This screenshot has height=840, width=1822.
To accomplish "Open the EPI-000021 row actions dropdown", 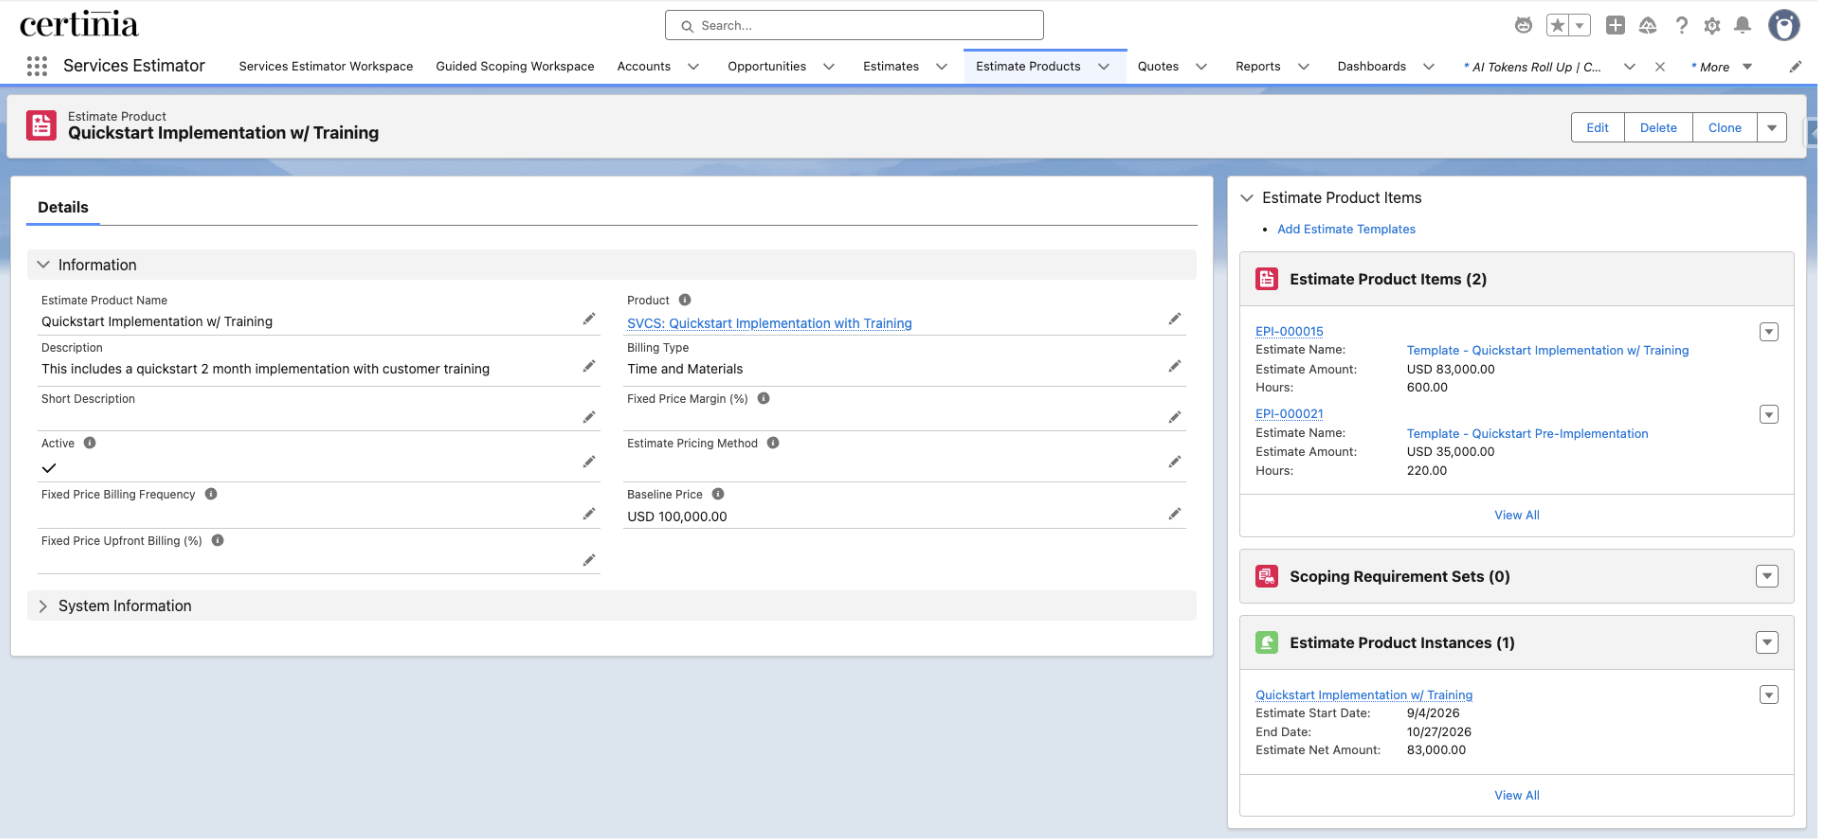I will [x=1769, y=415].
